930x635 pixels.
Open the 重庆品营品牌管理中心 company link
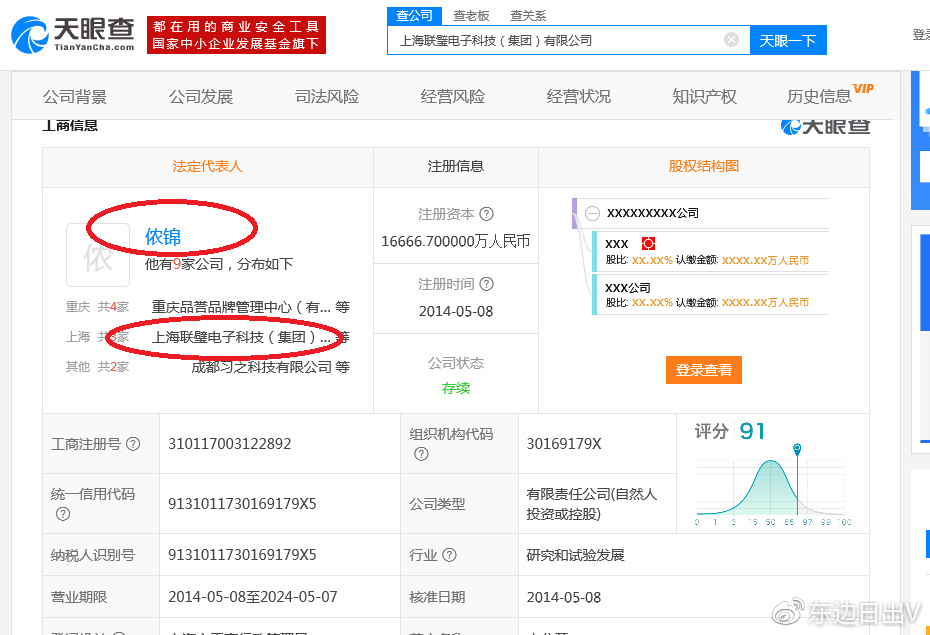pyautogui.click(x=241, y=307)
